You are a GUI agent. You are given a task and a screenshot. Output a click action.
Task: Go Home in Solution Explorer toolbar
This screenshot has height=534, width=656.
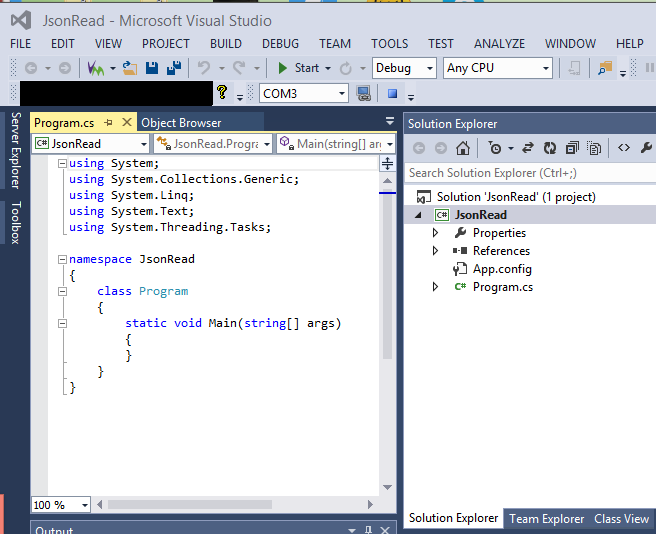tap(463, 148)
